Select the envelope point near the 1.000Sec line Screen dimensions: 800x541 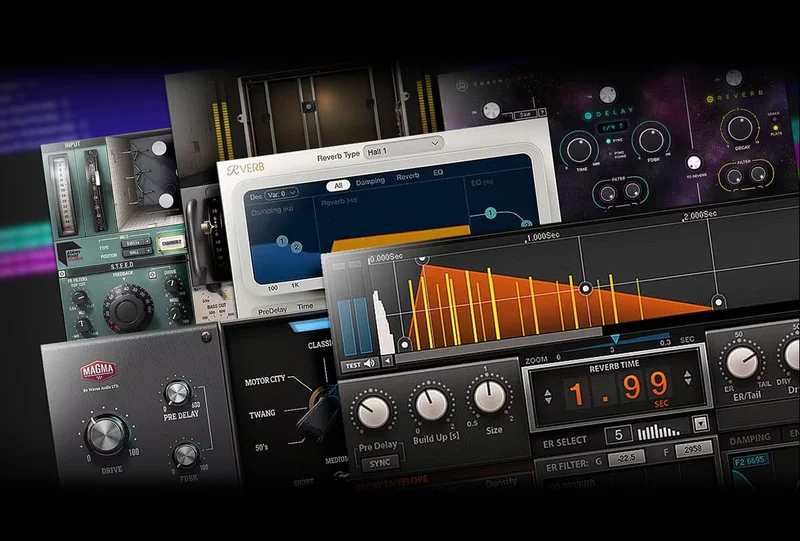(x=586, y=289)
